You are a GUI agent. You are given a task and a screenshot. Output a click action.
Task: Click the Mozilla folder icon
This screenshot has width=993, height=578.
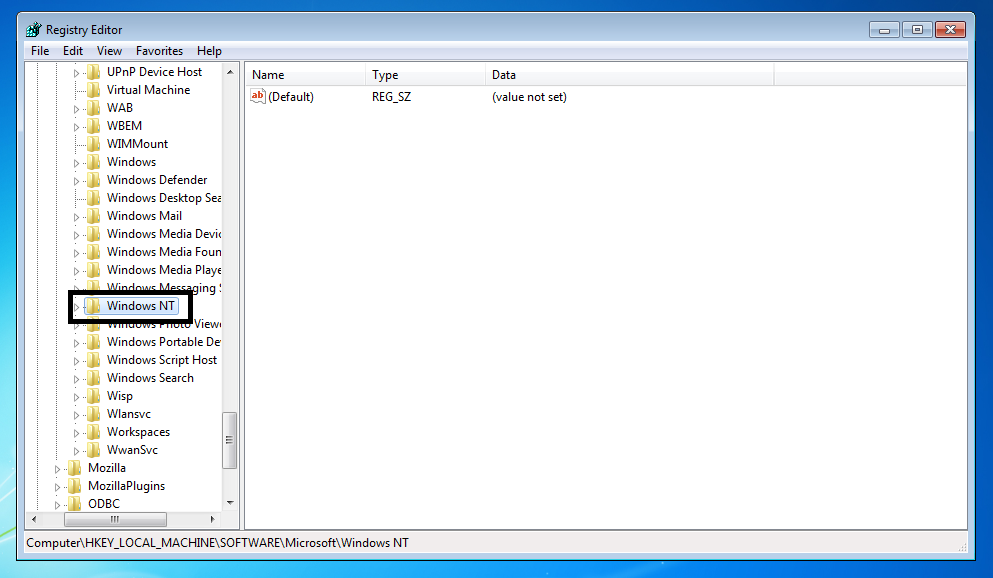(75, 467)
